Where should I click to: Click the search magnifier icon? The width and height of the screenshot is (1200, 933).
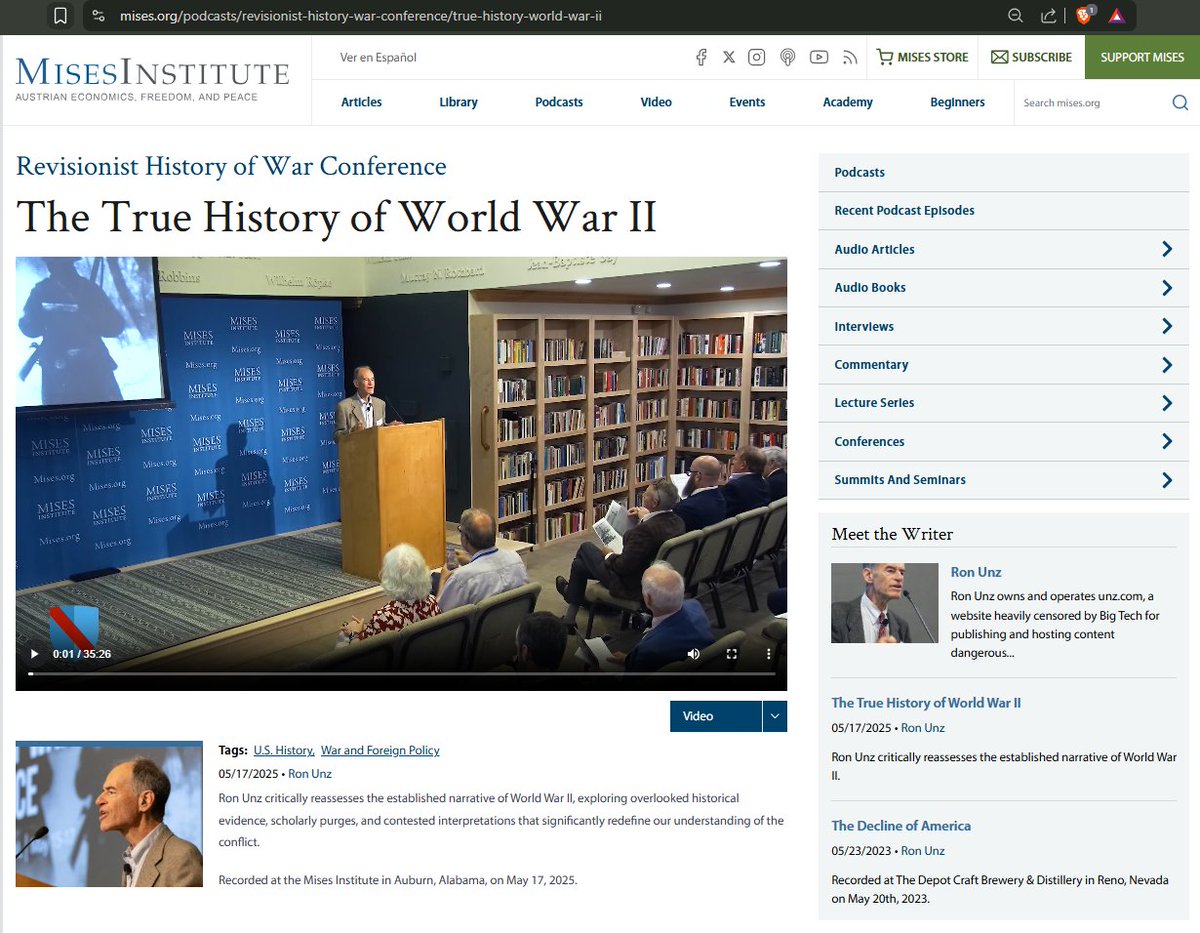(1180, 102)
